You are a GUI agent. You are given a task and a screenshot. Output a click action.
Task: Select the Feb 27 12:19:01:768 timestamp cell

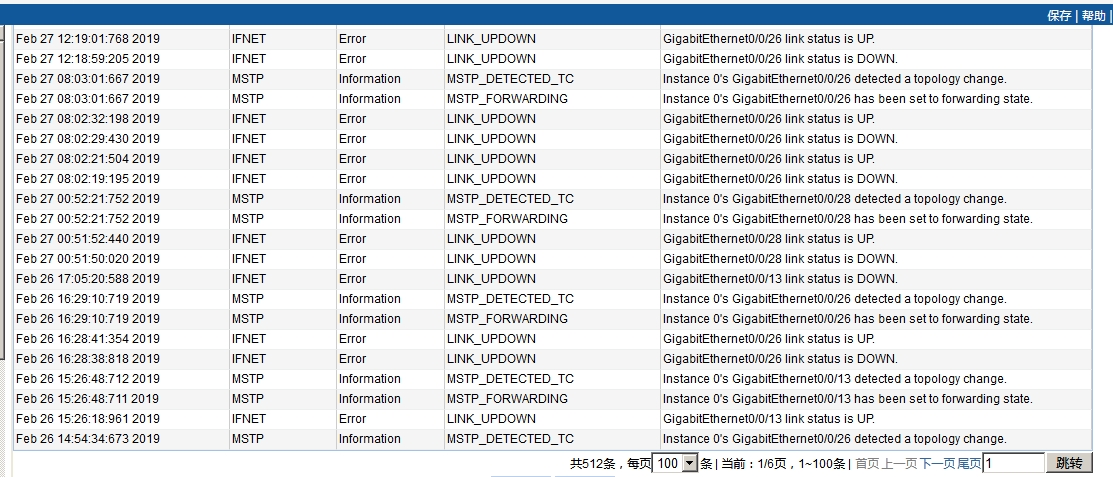tap(88, 39)
